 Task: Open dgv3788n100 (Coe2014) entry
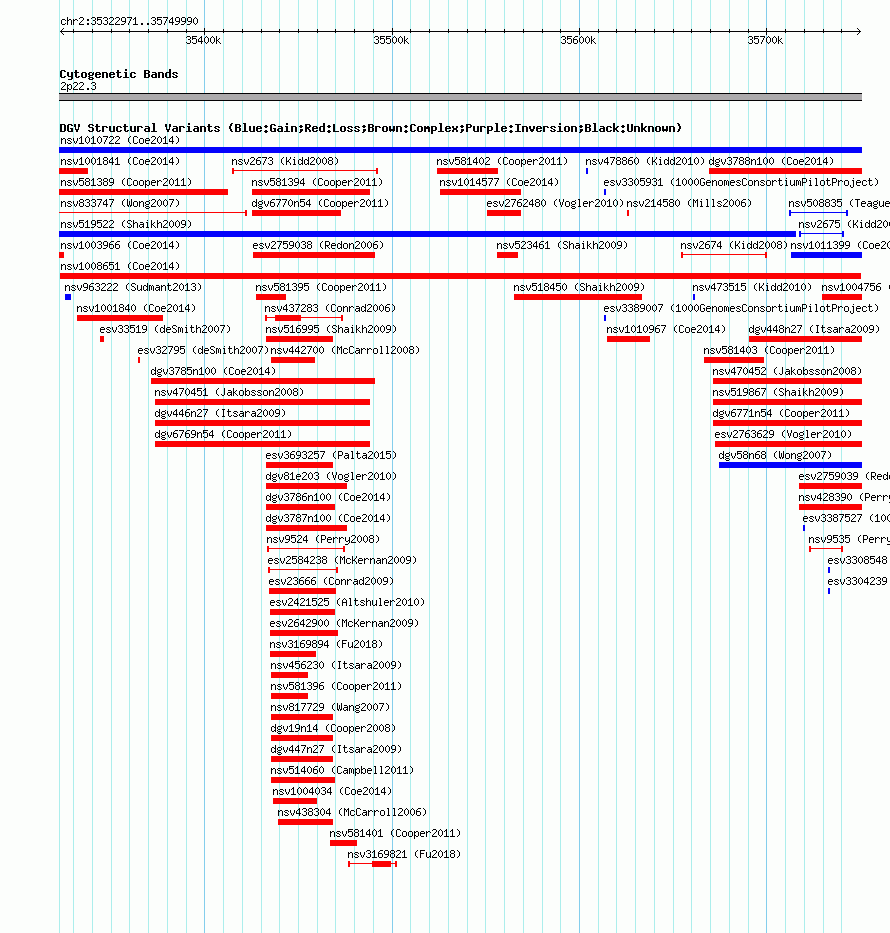[771, 161]
